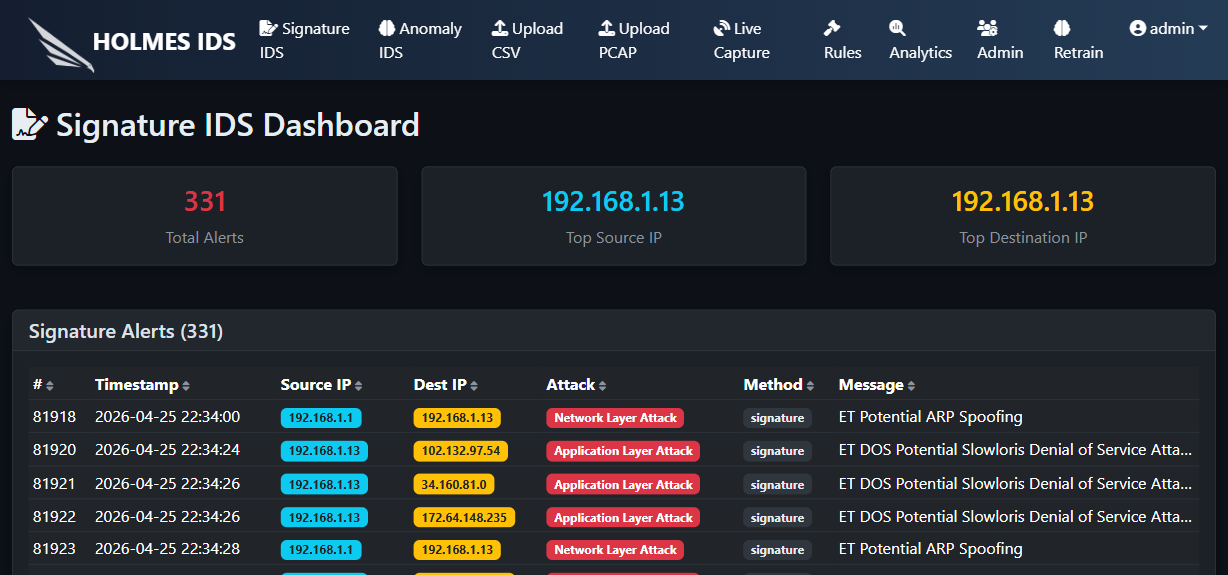Click alert ID 81921
1228x575 pixels.
point(54,484)
